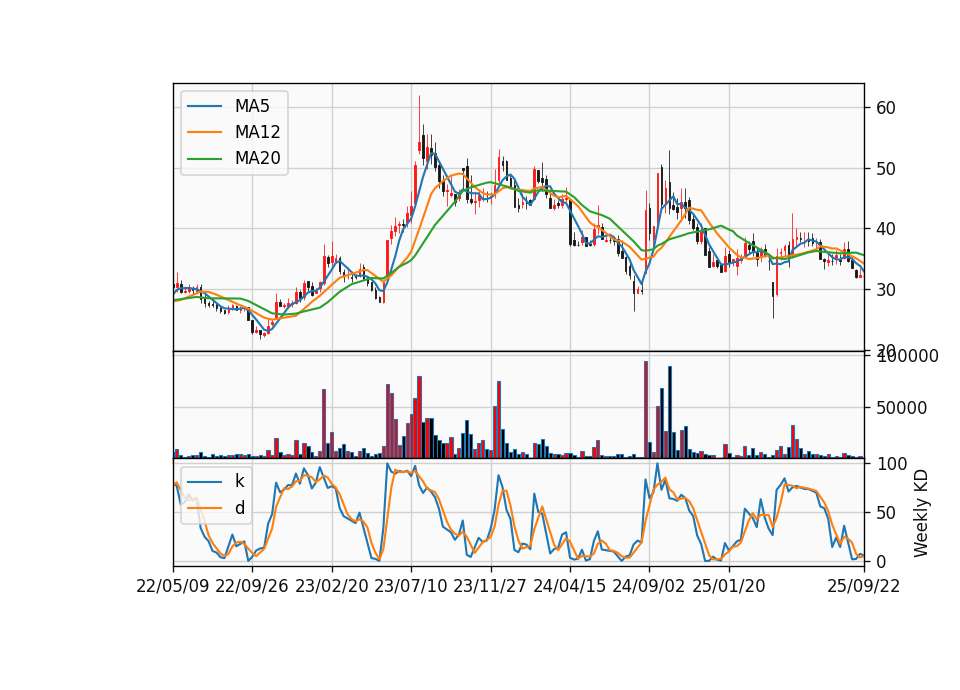The width and height of the screenshot is (960, 690).
Task: Click the 24/09/02 date tick label
Action: point(649,586)
